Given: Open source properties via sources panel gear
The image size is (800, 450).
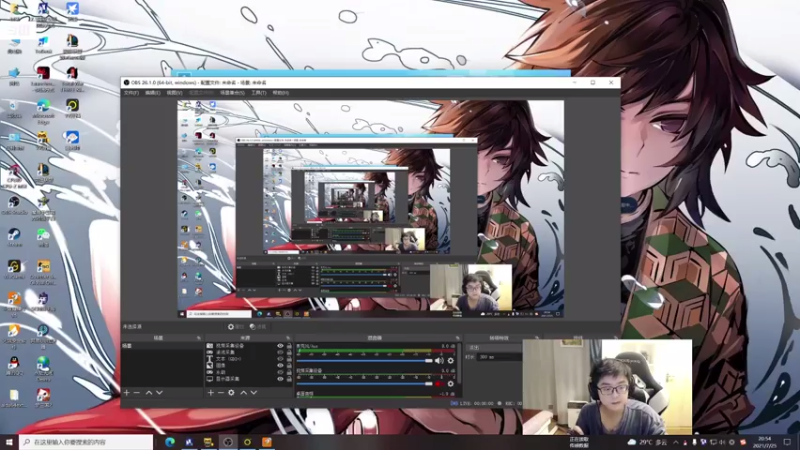Looking at the screenshot, I should [231, 393].
